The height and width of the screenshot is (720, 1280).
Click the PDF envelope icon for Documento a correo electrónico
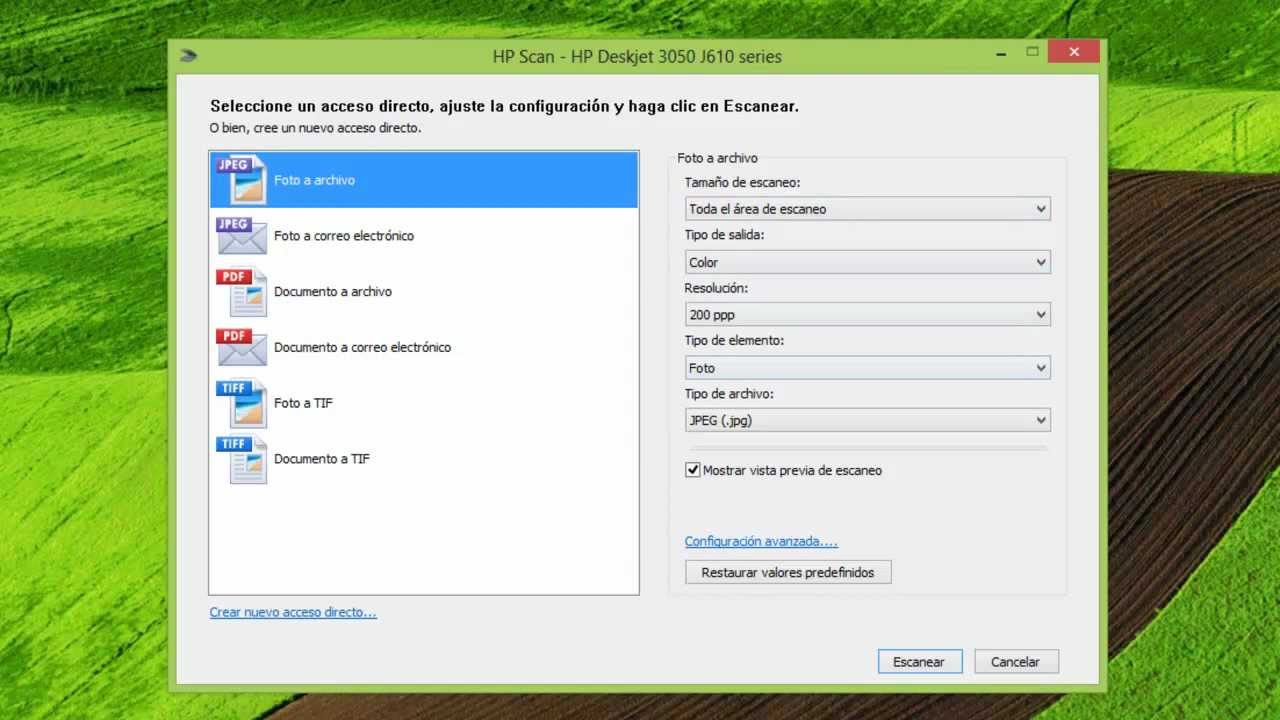241,347
